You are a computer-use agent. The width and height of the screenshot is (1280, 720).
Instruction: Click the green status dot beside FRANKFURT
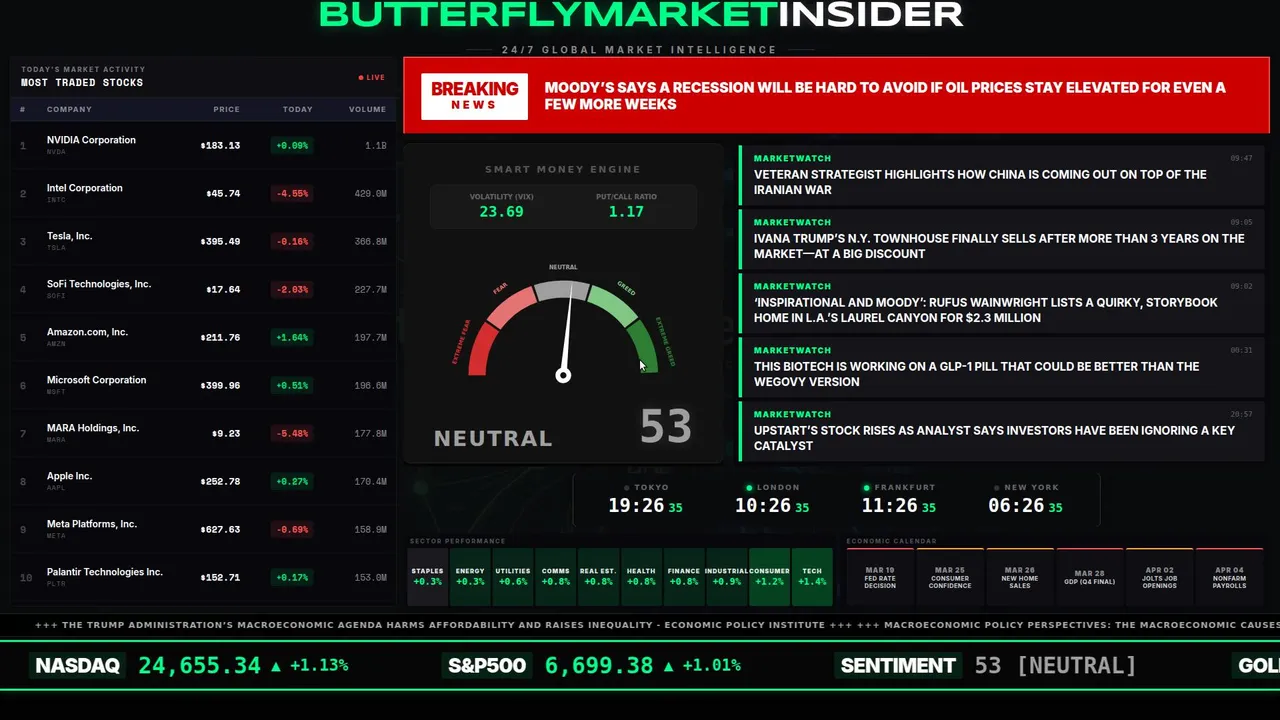[x=866, y=488]
